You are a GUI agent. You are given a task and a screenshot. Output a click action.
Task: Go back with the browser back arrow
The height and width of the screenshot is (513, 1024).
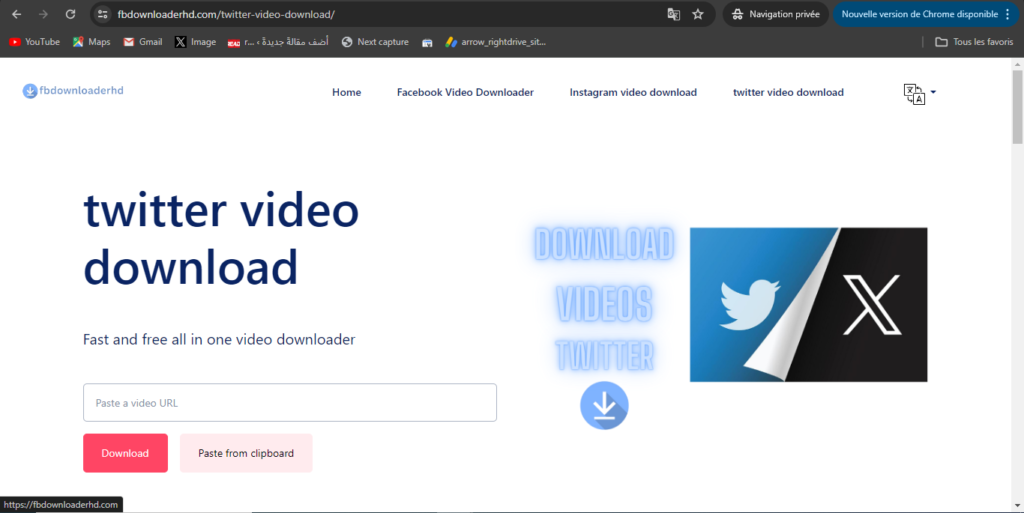pos(16,14)
